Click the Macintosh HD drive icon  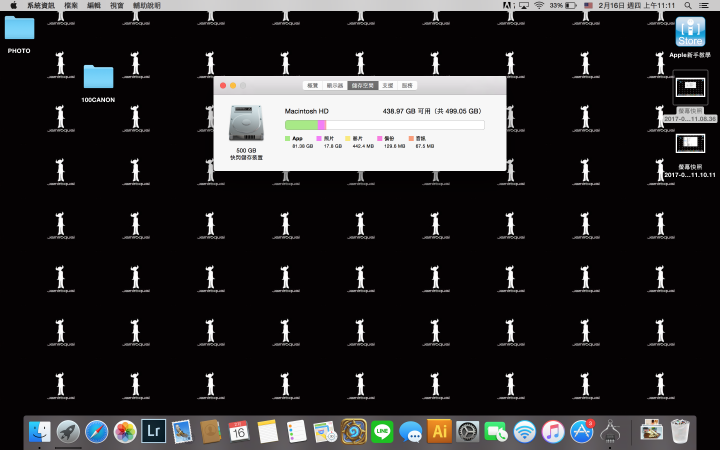[246, 123]
